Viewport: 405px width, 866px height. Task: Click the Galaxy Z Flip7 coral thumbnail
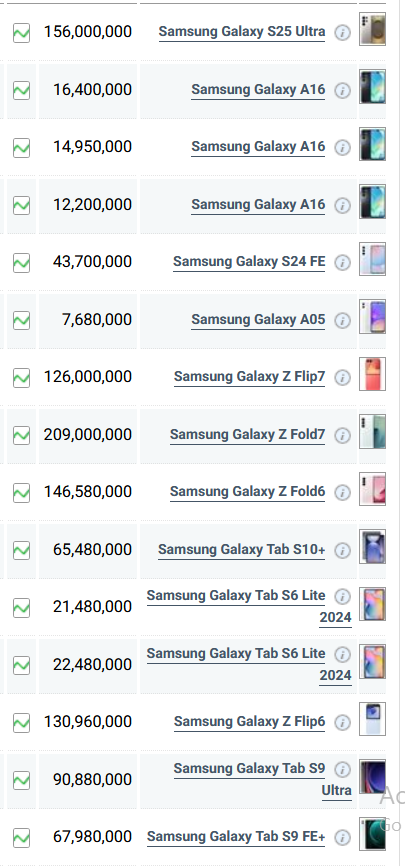pos(372,374)
